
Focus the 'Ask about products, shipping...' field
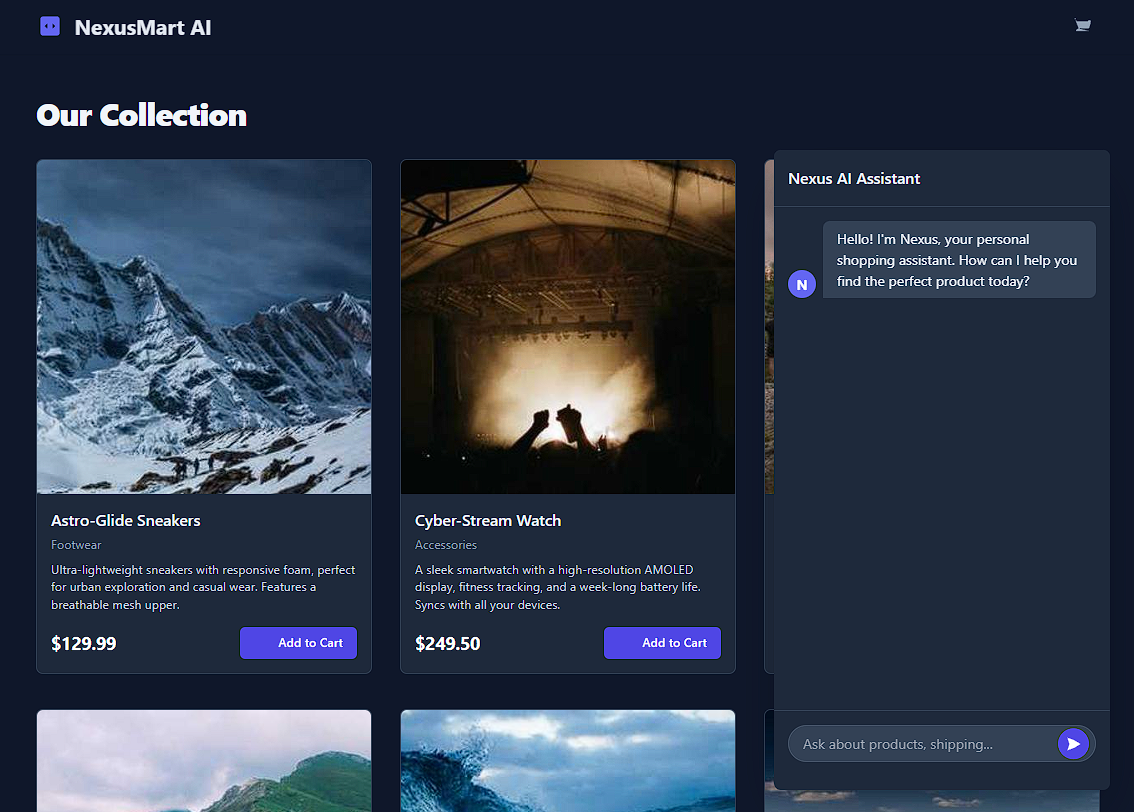[922, 744]
